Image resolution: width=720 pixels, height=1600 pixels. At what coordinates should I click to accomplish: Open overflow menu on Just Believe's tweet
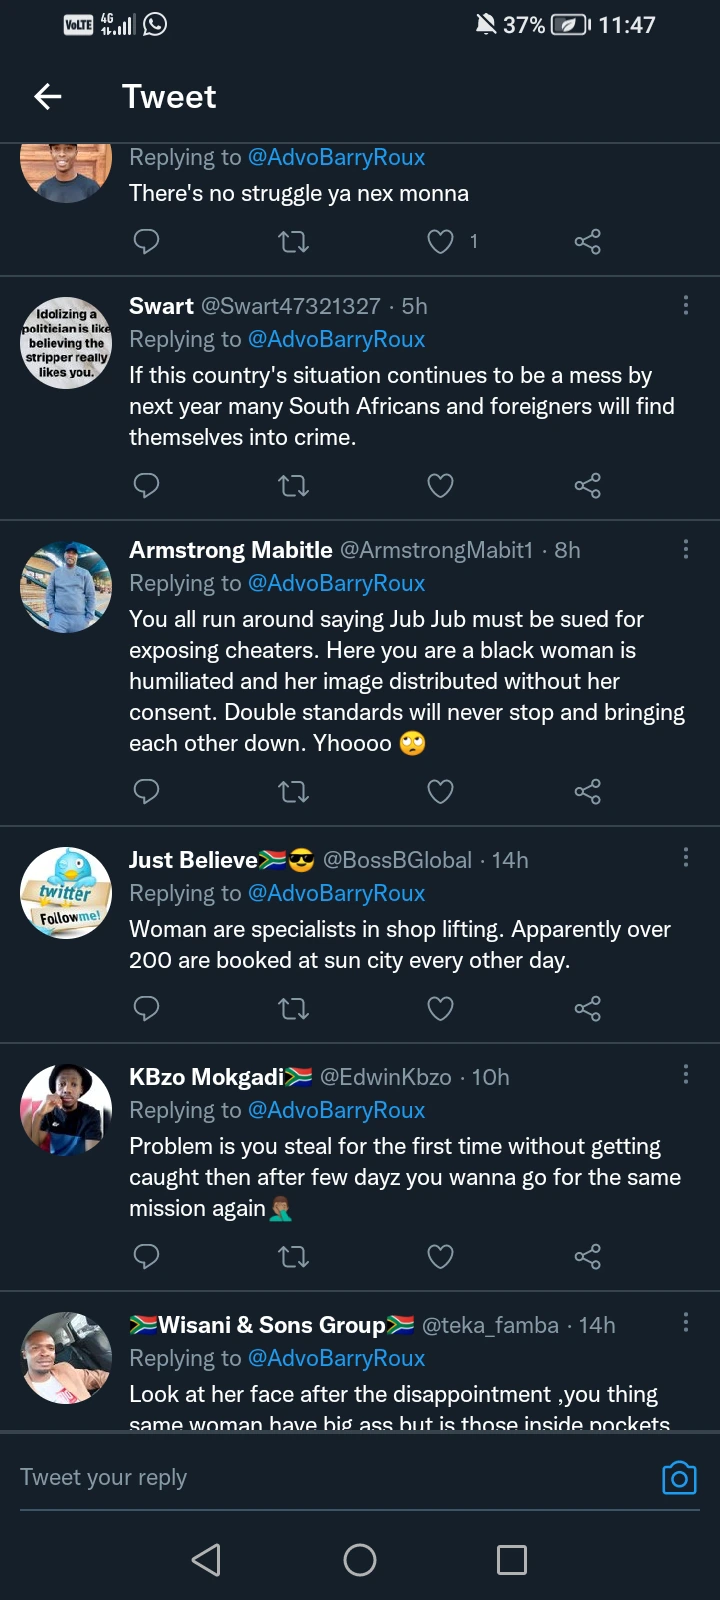point(685,857)
